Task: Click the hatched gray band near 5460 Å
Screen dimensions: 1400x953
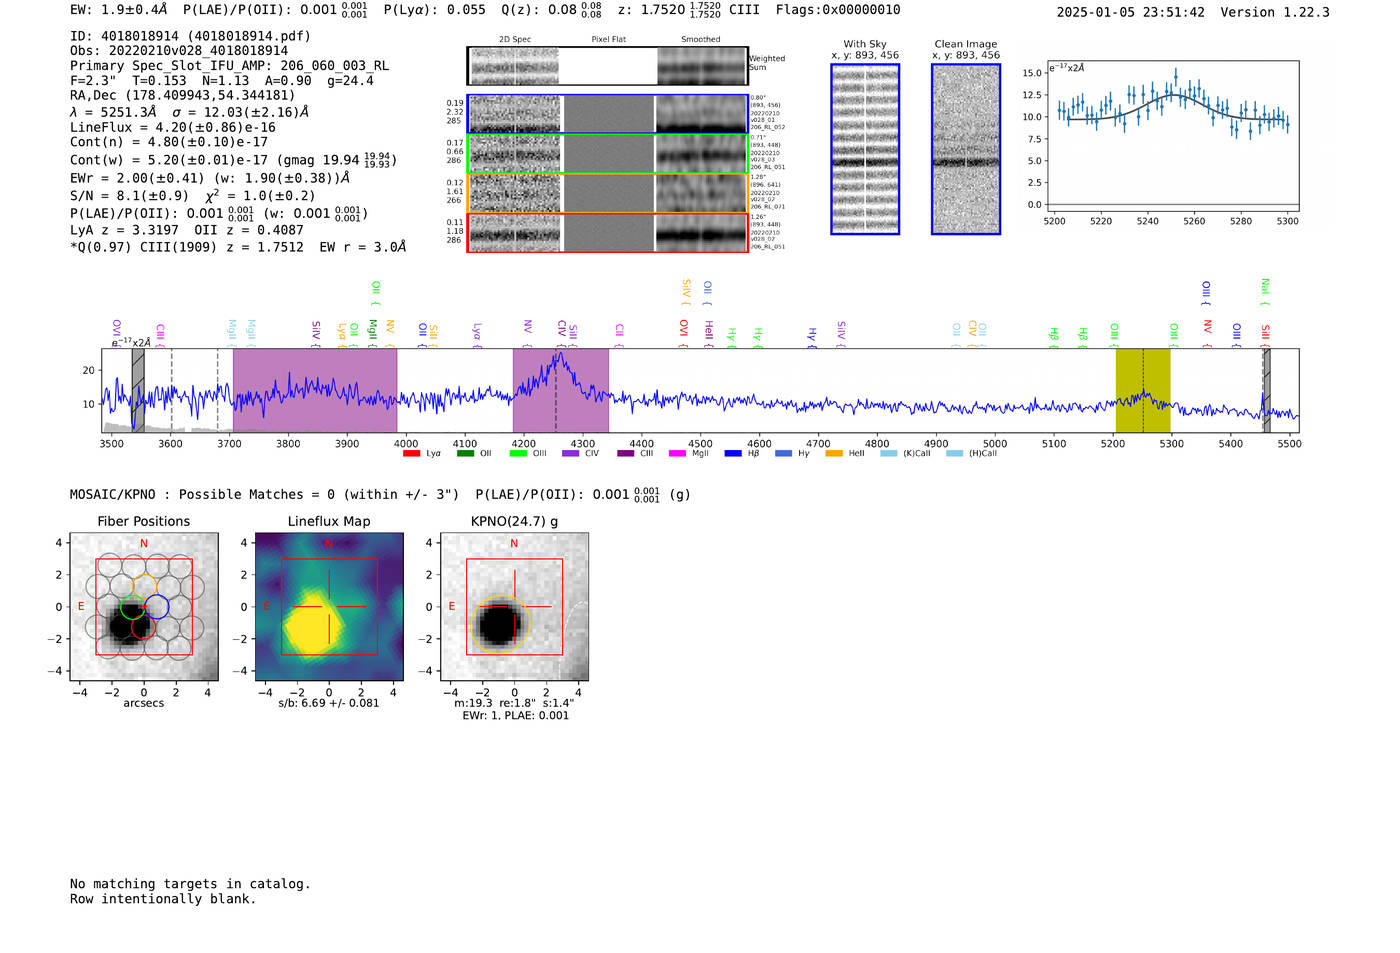Action: click(x=1266, y=390)
